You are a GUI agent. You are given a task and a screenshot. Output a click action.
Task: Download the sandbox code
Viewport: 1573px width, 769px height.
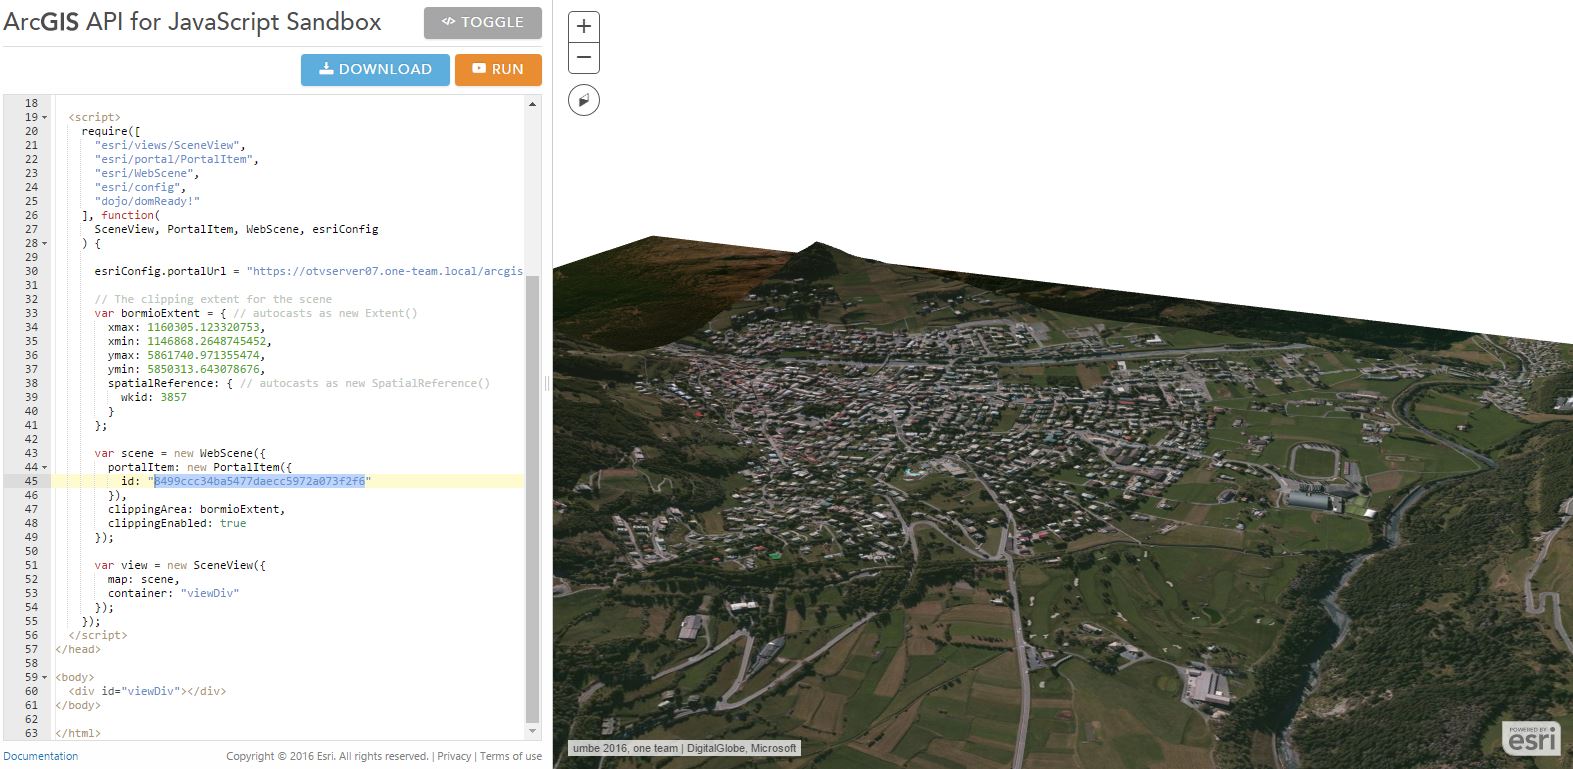tap(375, 69)
